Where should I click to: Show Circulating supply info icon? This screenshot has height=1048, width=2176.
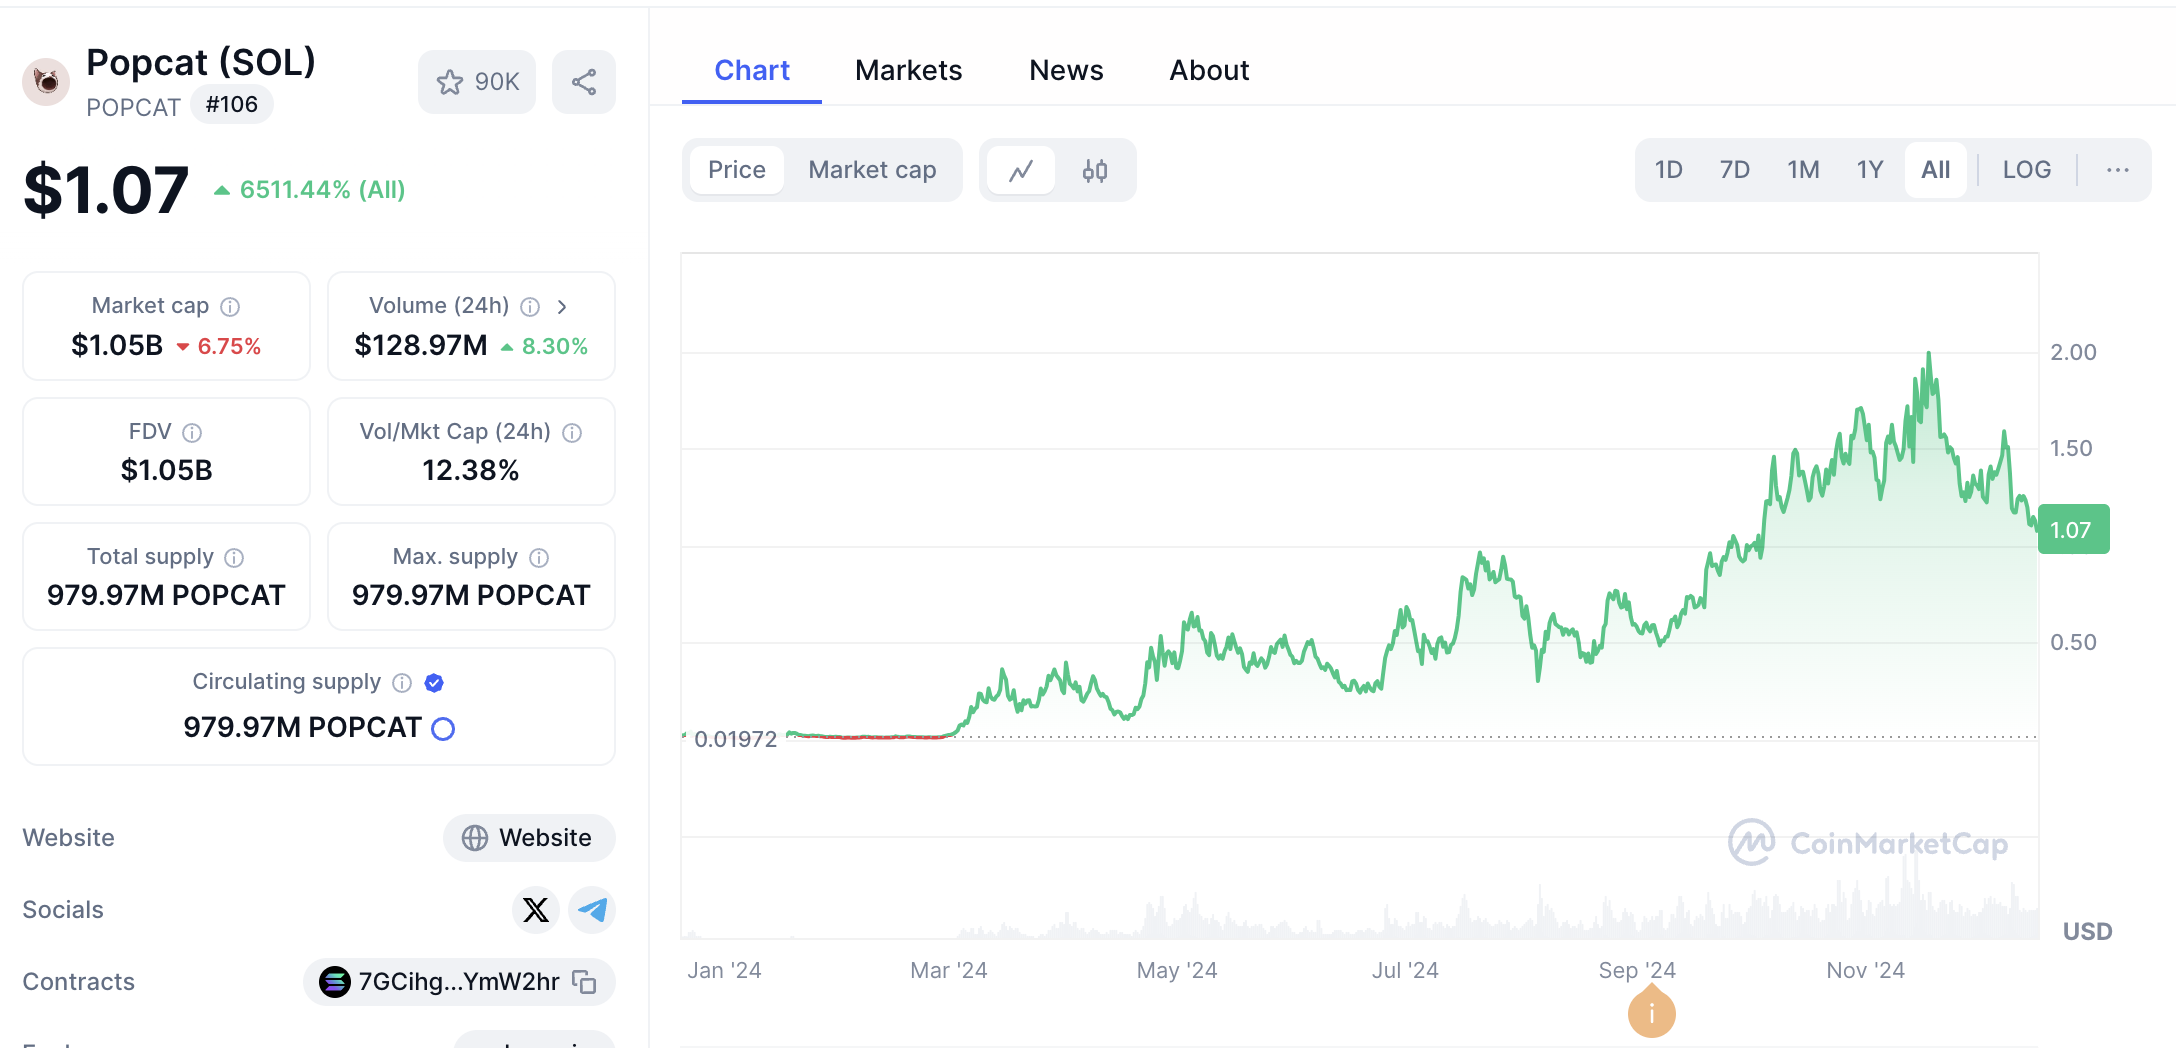pos(402,682)
